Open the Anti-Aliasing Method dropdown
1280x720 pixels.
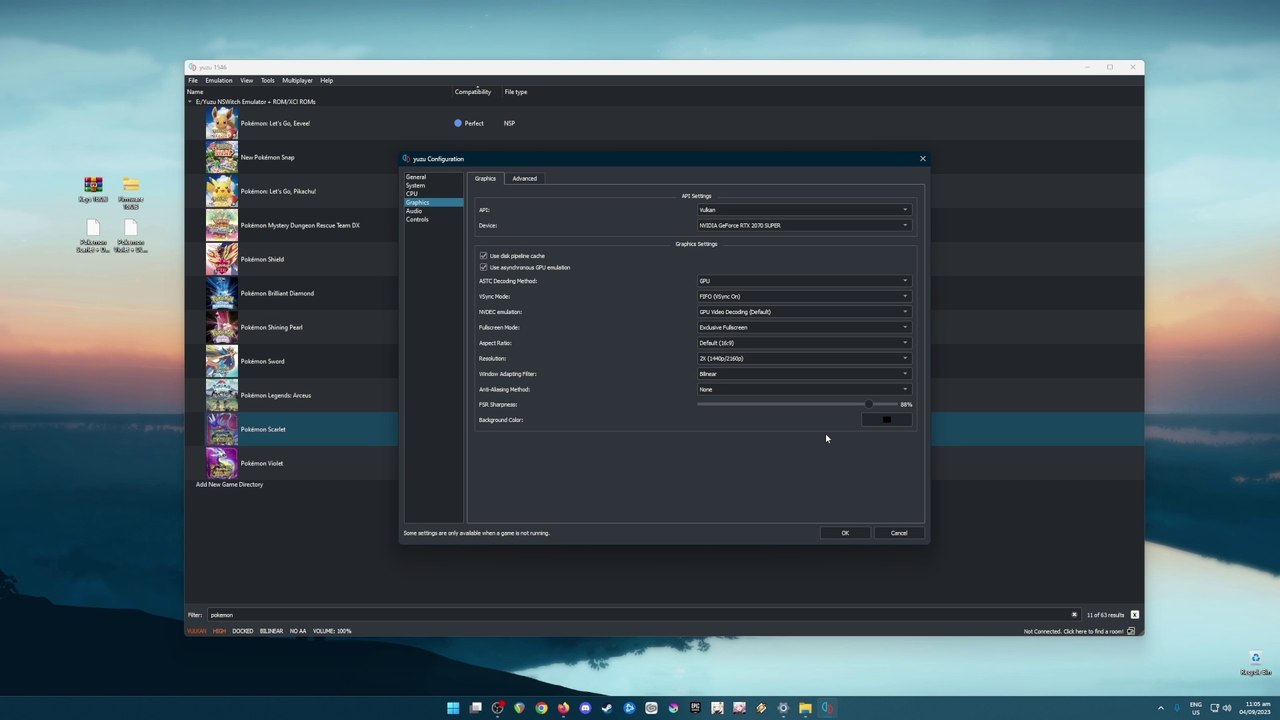pos(804,389)
